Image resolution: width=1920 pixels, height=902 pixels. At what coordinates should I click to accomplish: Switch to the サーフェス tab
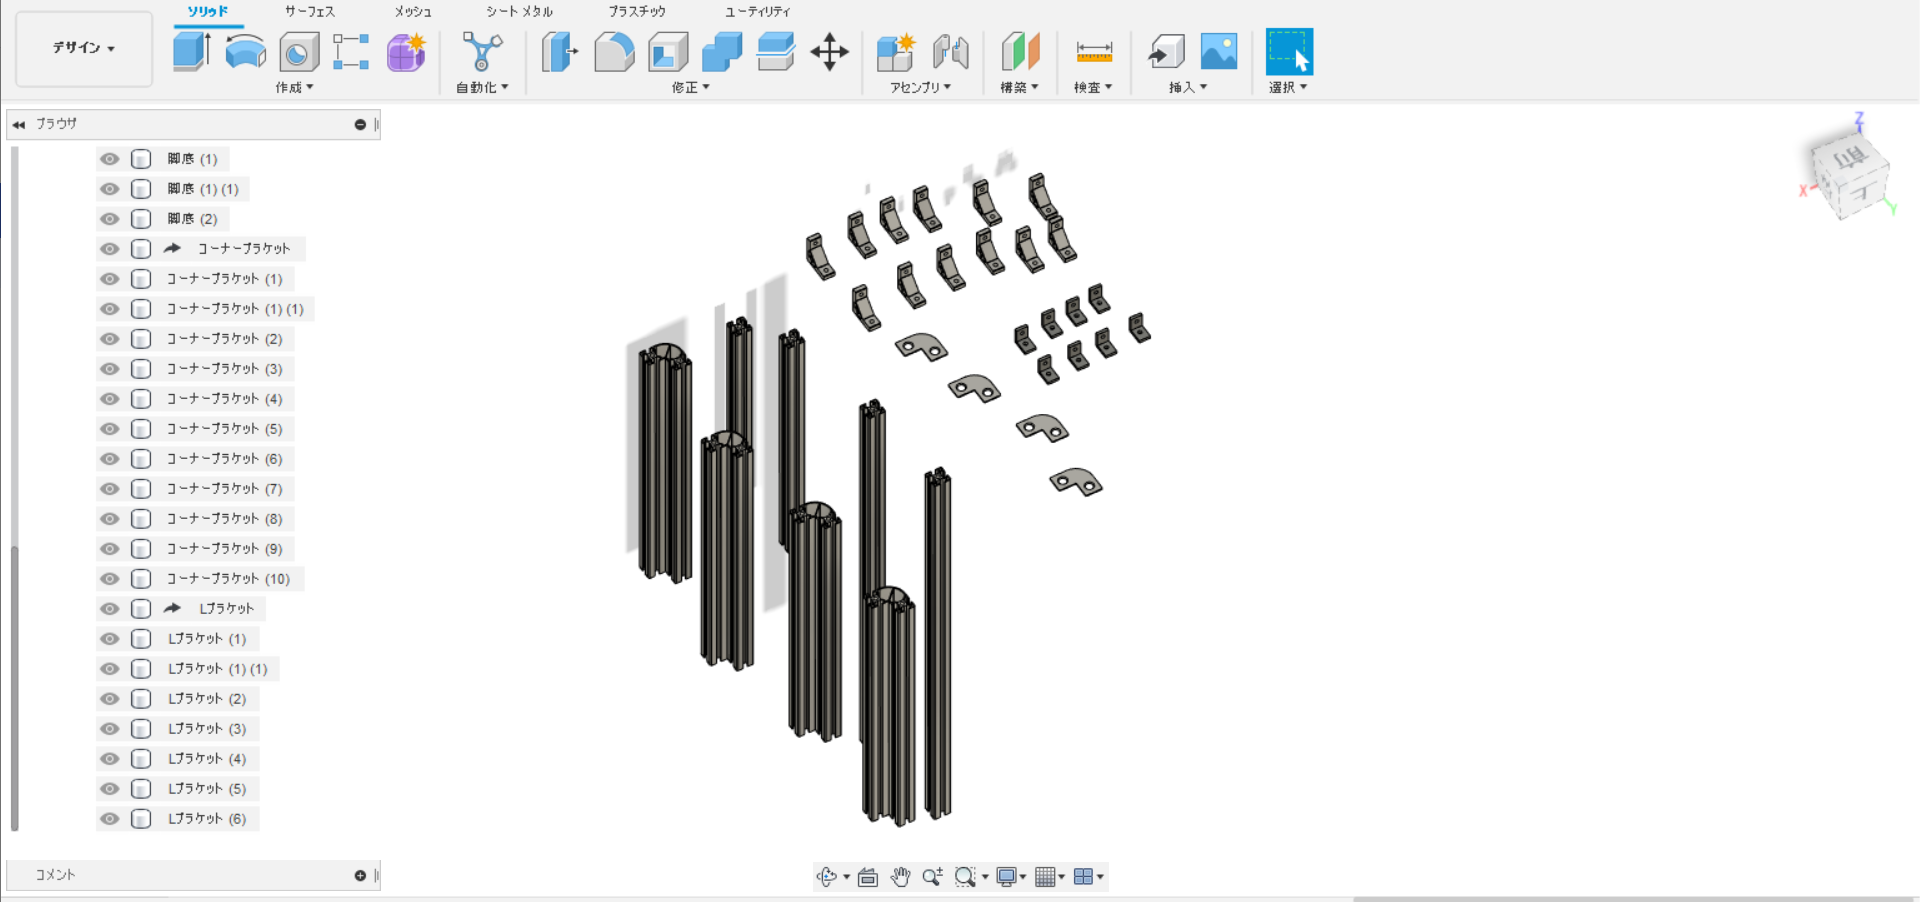pos(310,12)
